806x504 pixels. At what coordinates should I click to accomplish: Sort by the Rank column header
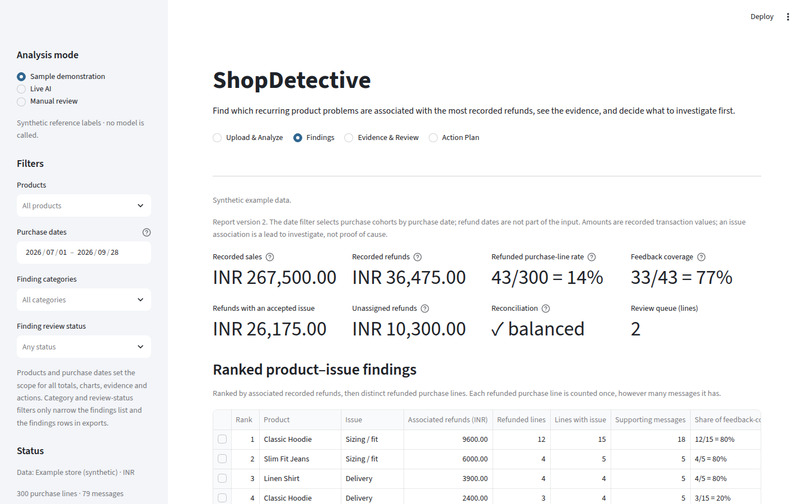tap(245, 420)
